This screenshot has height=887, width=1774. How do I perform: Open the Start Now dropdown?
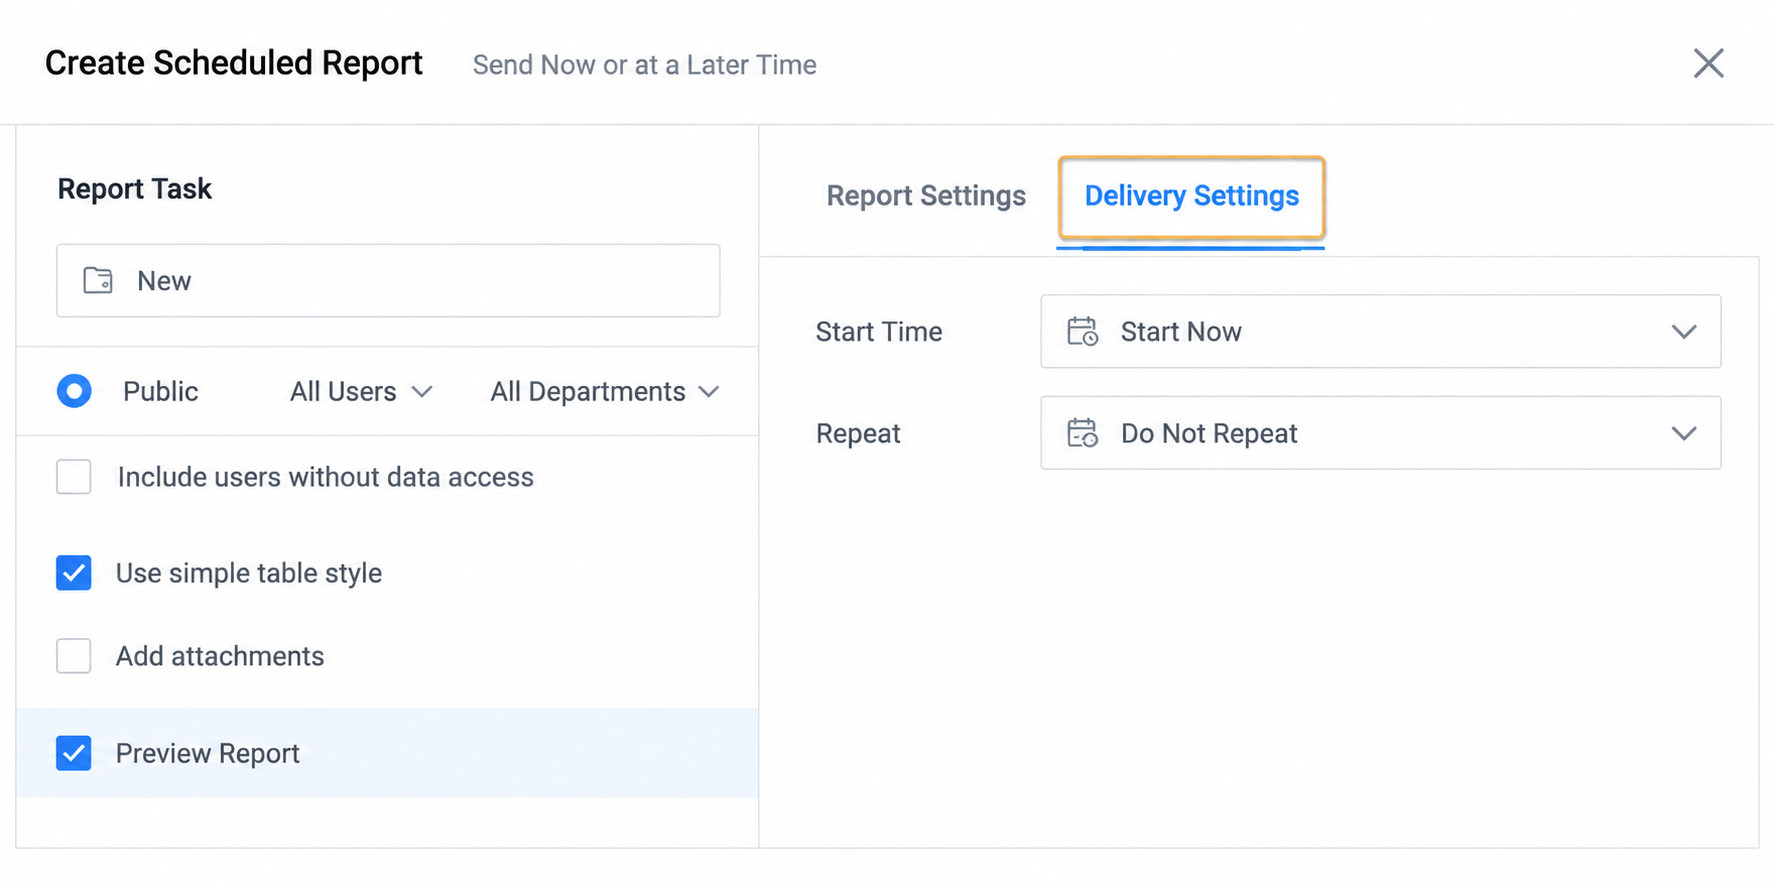(1380, 331)
